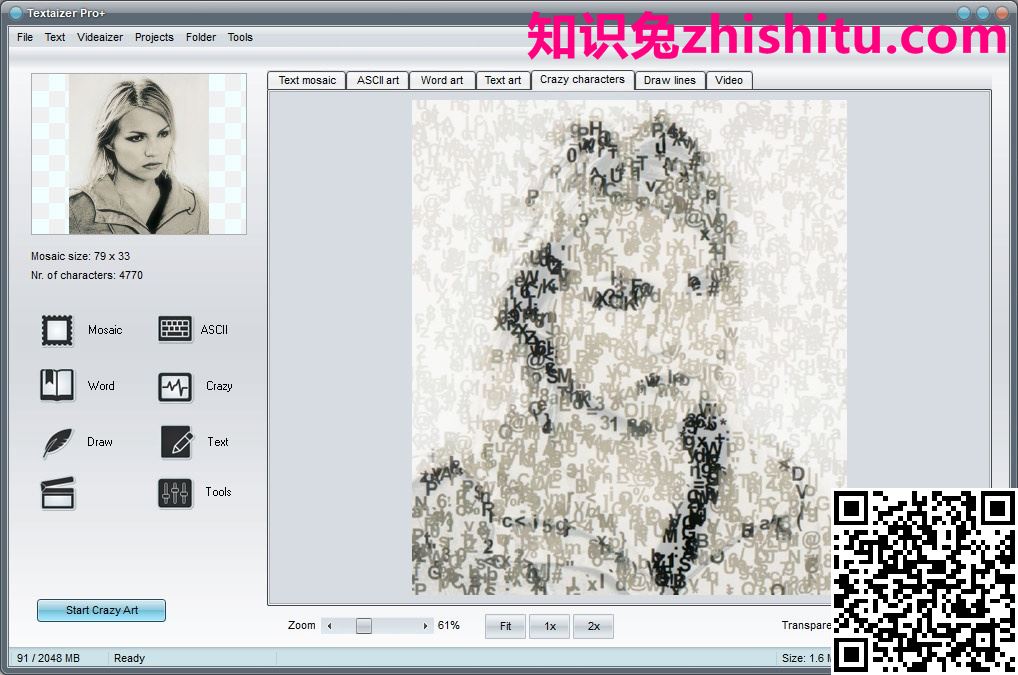Screen dimensions: 1018x675
Task: Switch to the Text art tab
Action: coord(503,80)
